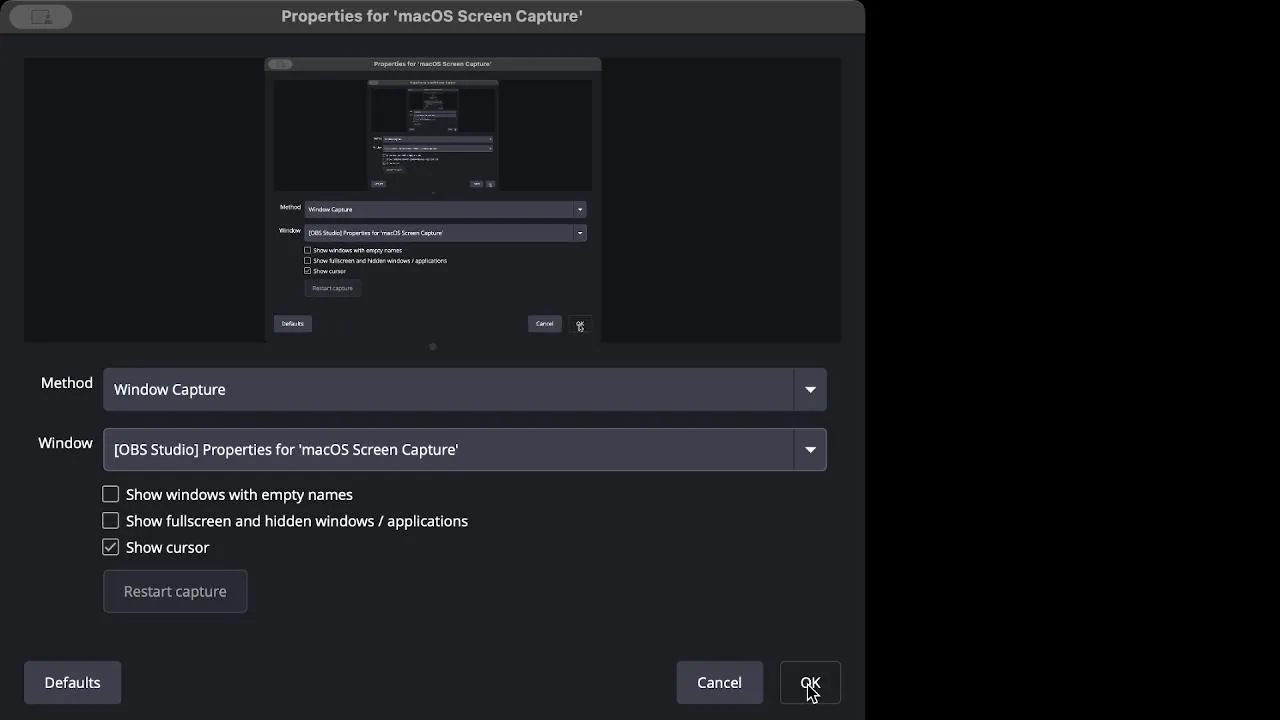The width and height of the screenshot is (1280, 720).
Task: Expand the Window selection dropdown
Action: pyautogui.click(x=465, y=449)
